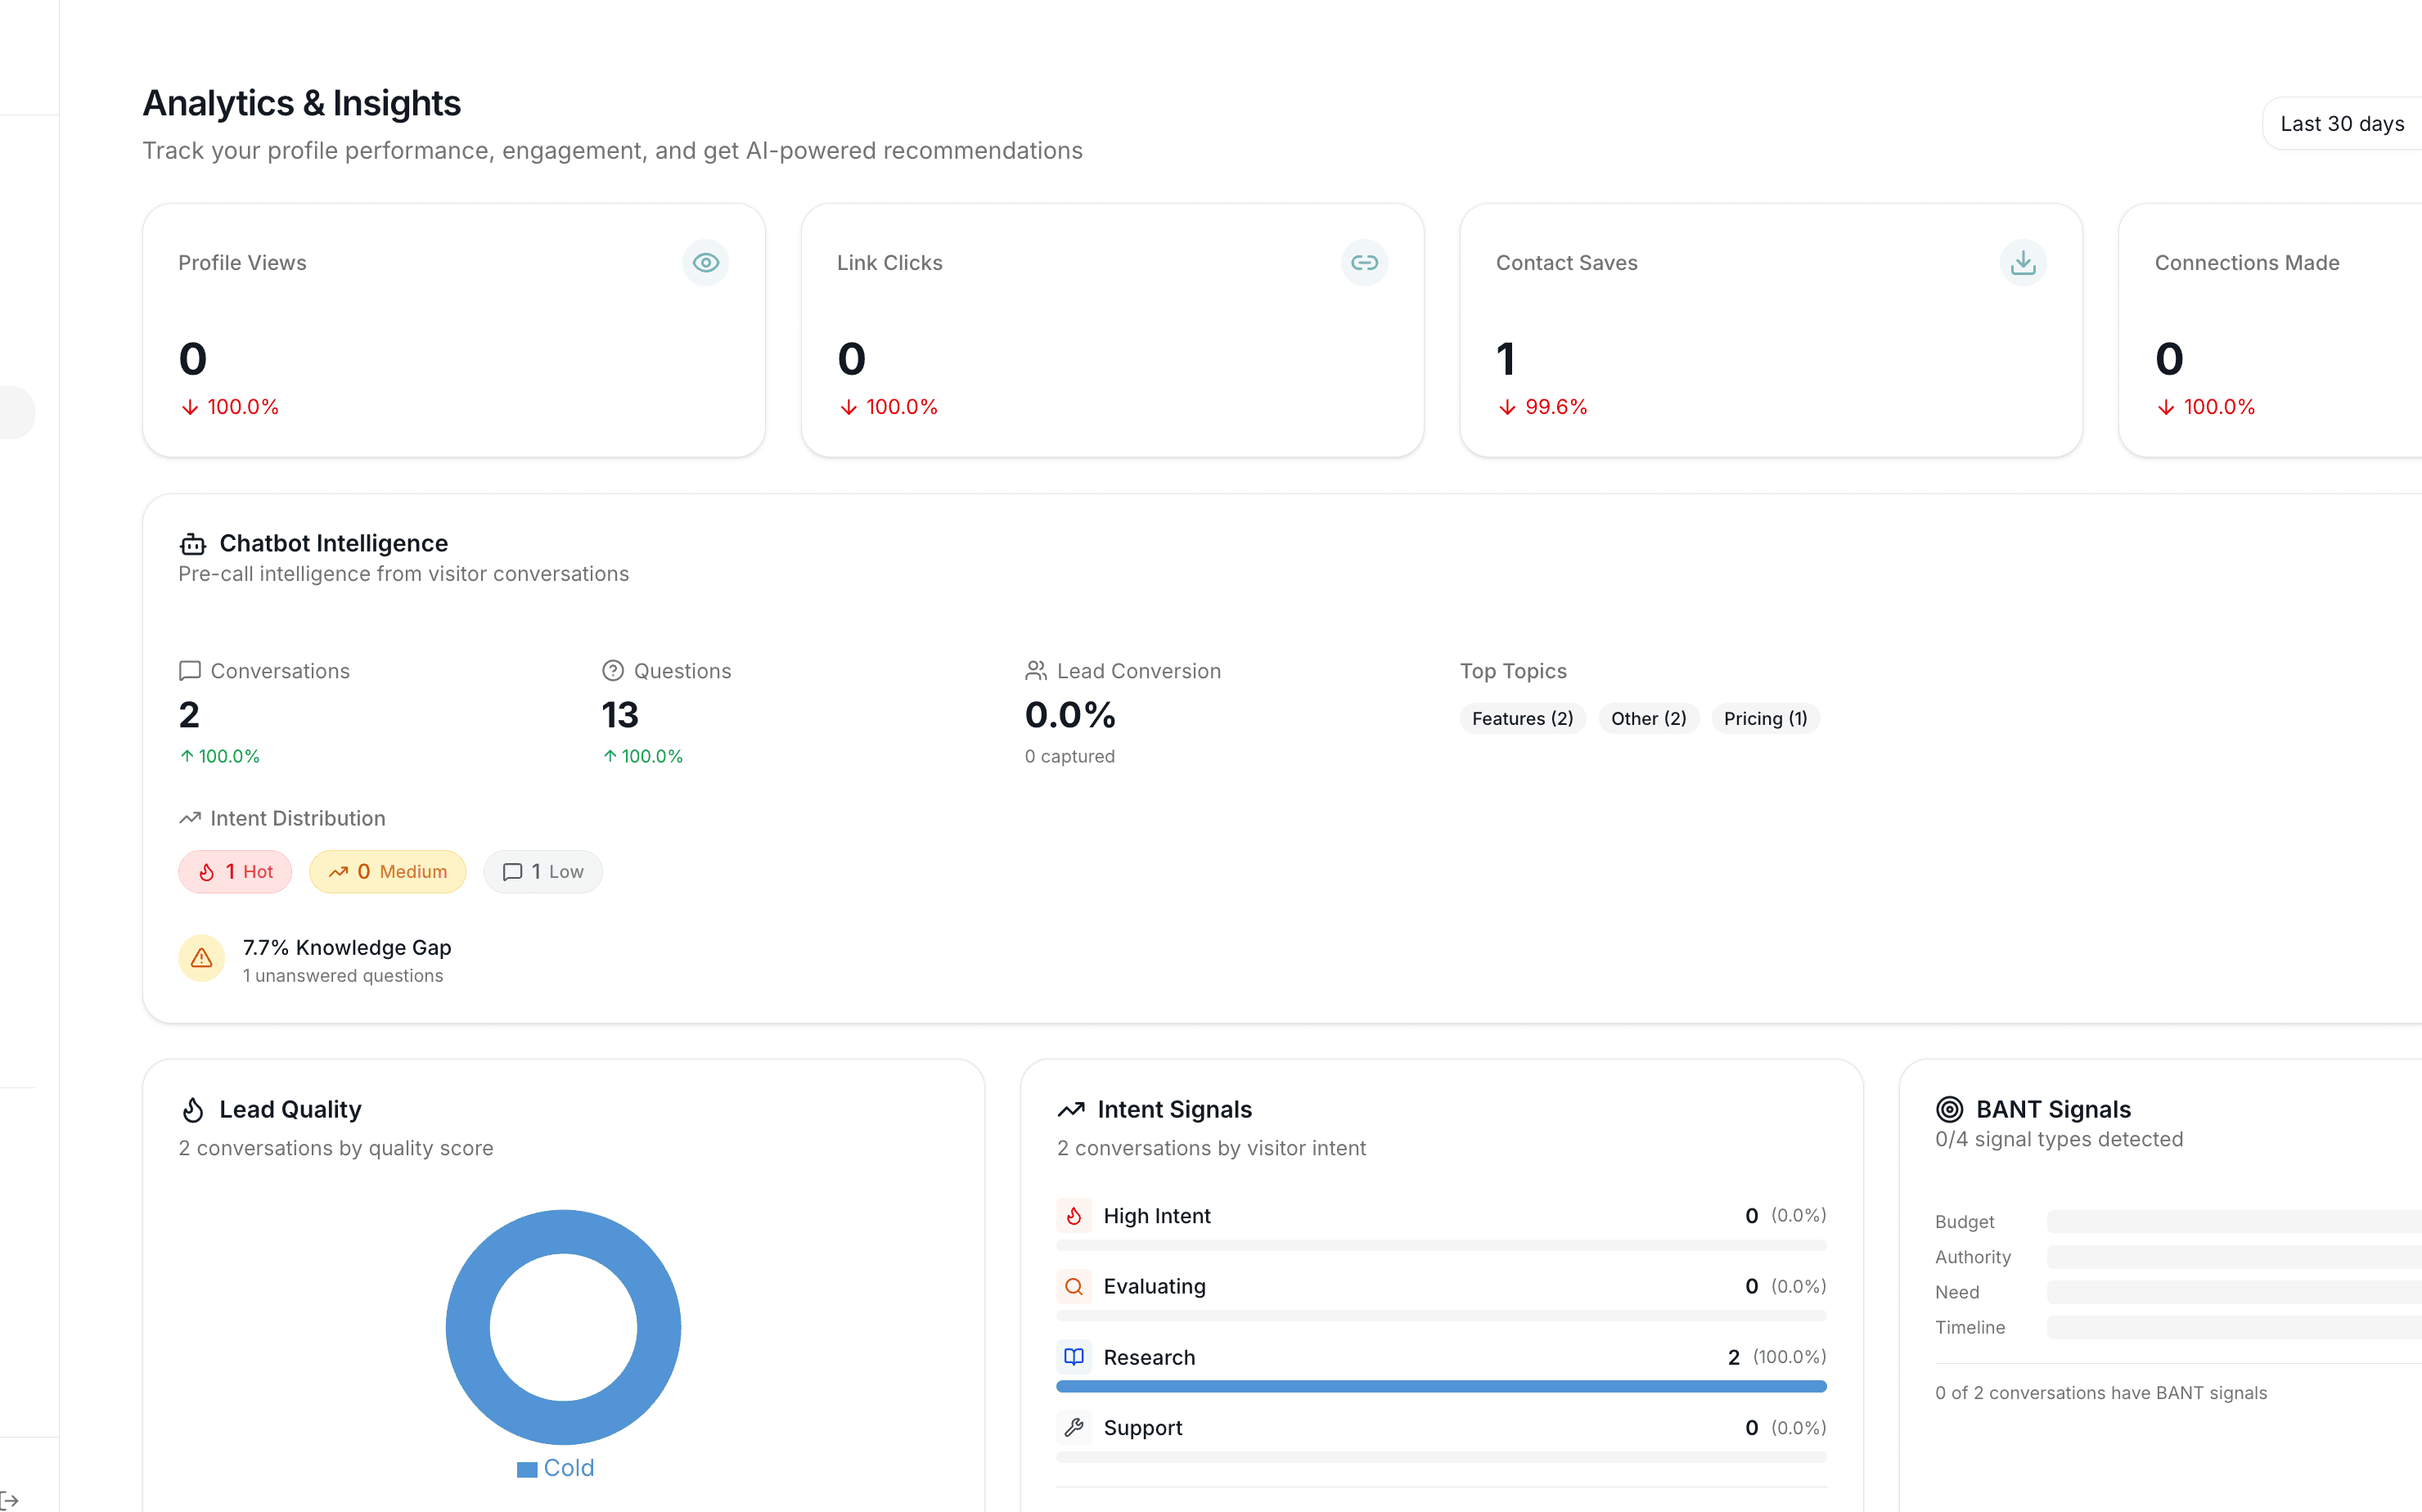The image size is (2422, 1512).
Task: Click the Research book icon
Action: click(x=1073, y=1357)
